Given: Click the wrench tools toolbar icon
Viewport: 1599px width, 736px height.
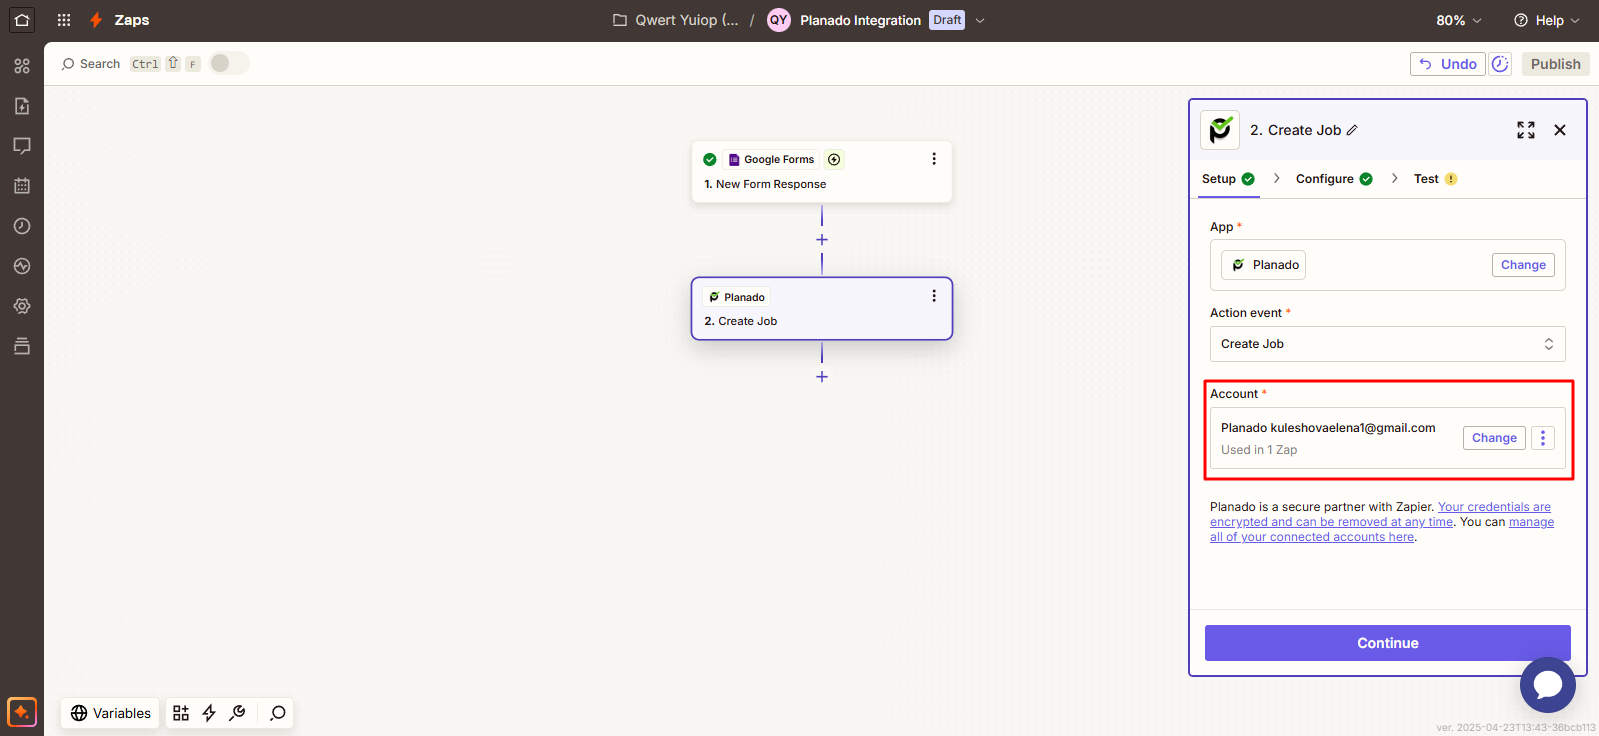Looking at the screenshot, I should (x=237, y=713).
